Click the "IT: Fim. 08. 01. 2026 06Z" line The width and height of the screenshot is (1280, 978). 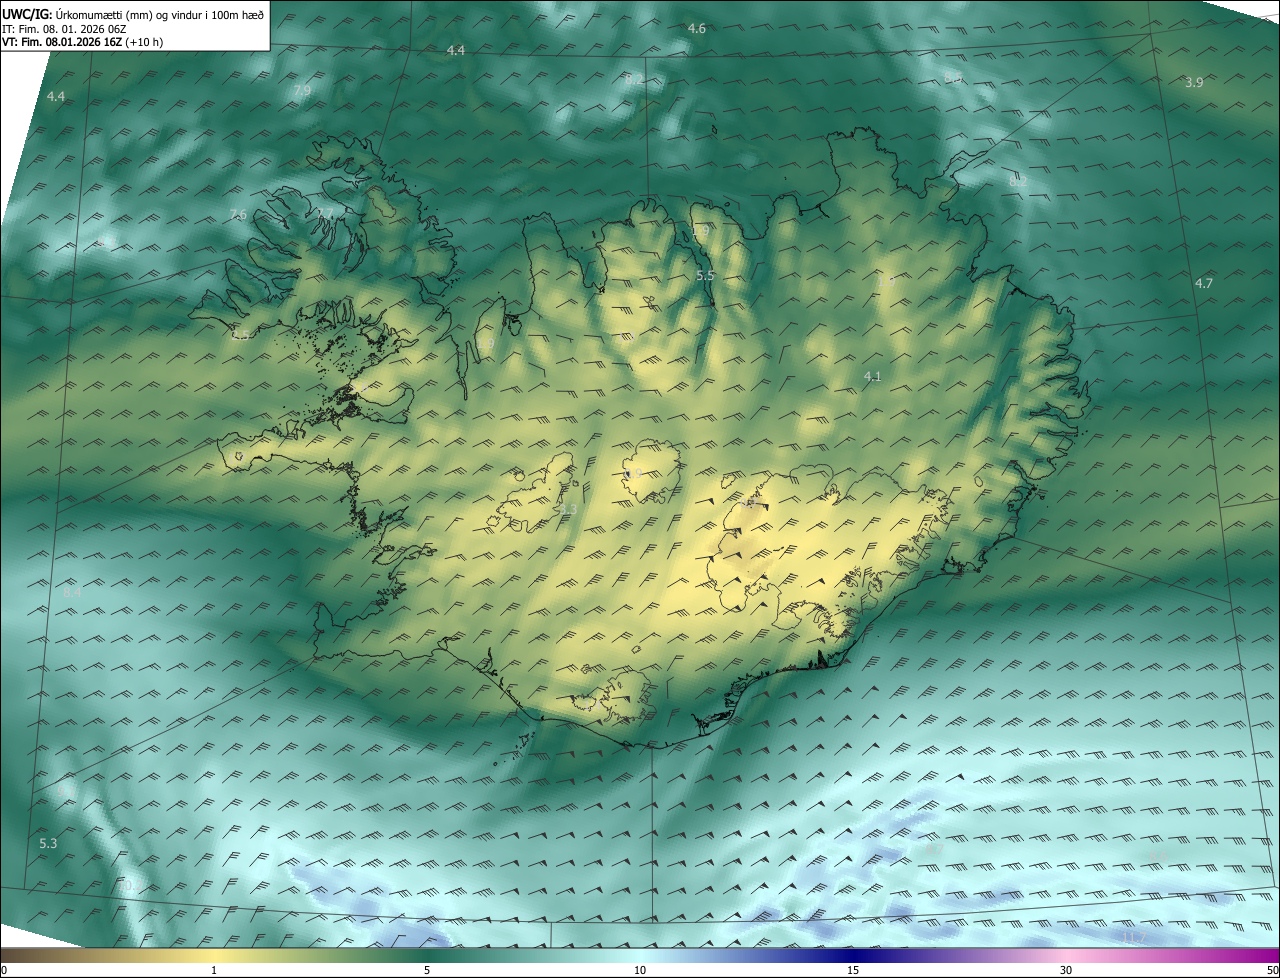tap(64, 29)
